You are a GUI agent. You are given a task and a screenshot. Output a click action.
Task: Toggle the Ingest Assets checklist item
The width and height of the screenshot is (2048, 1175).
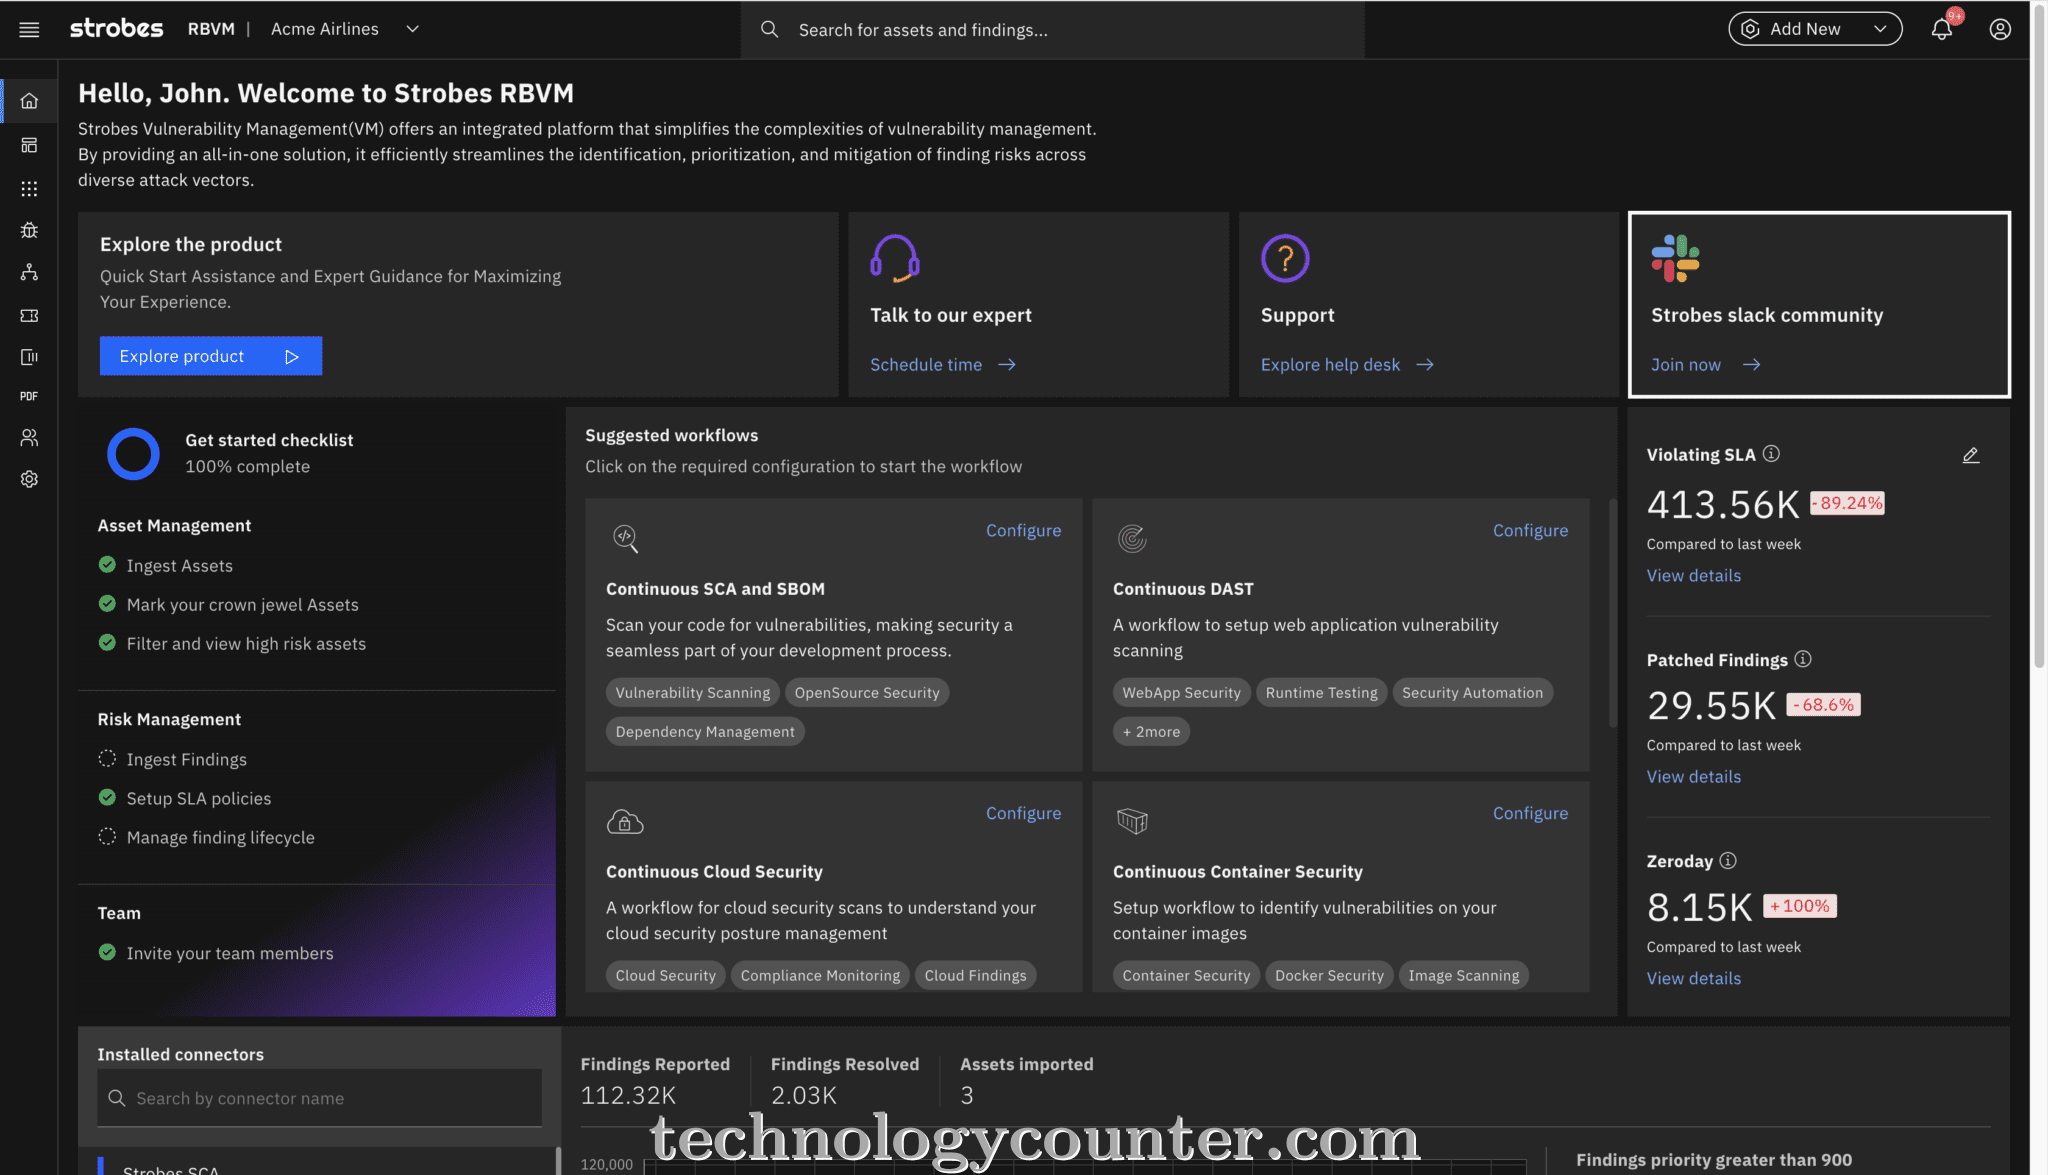click(107, 565)
